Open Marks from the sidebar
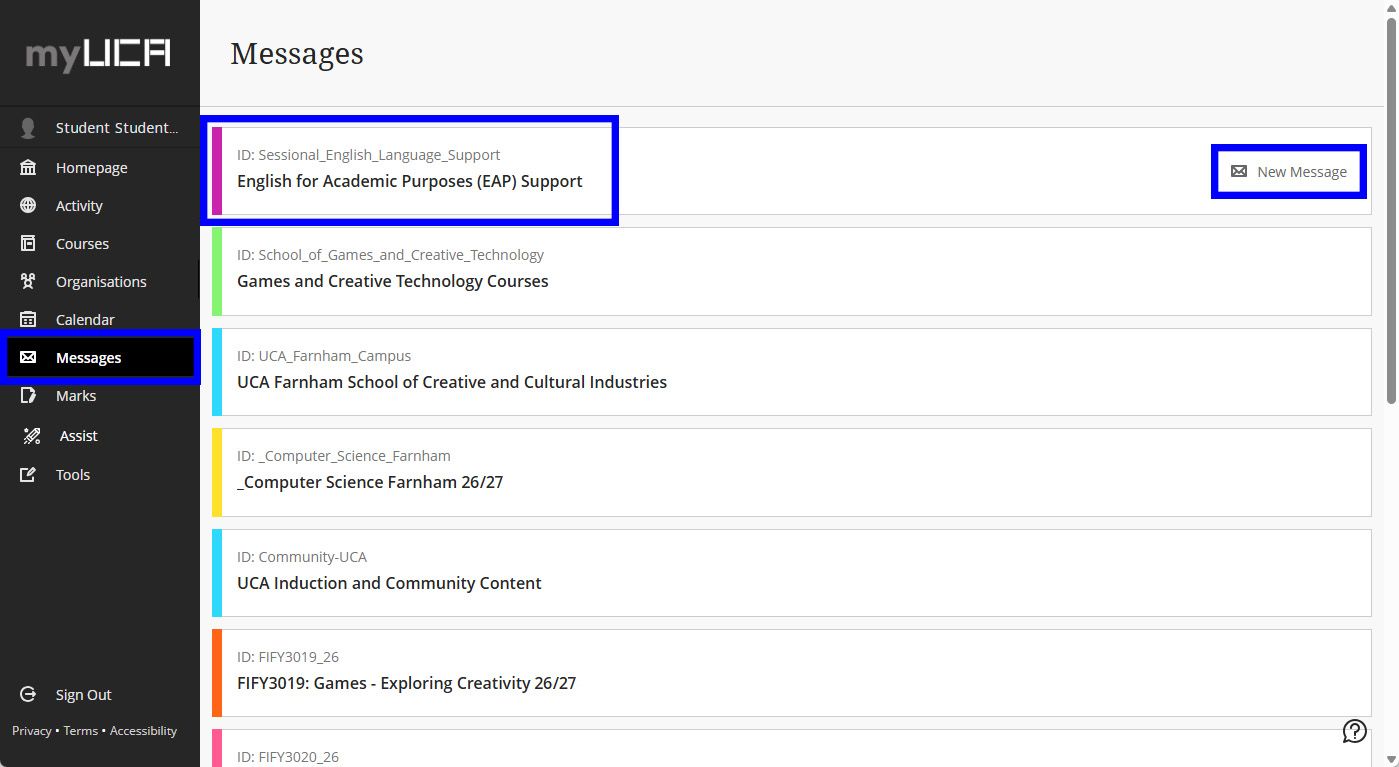This screenshot has width=1399, height=767. (100, 395)
